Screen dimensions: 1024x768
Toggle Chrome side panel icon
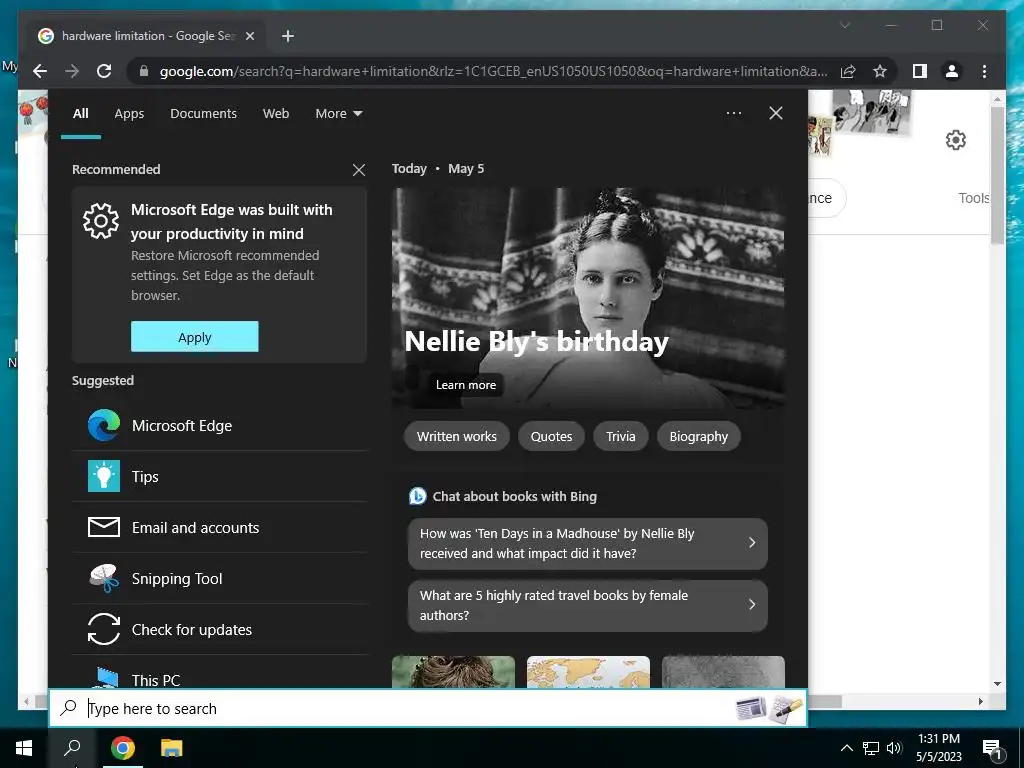(920, 71)
